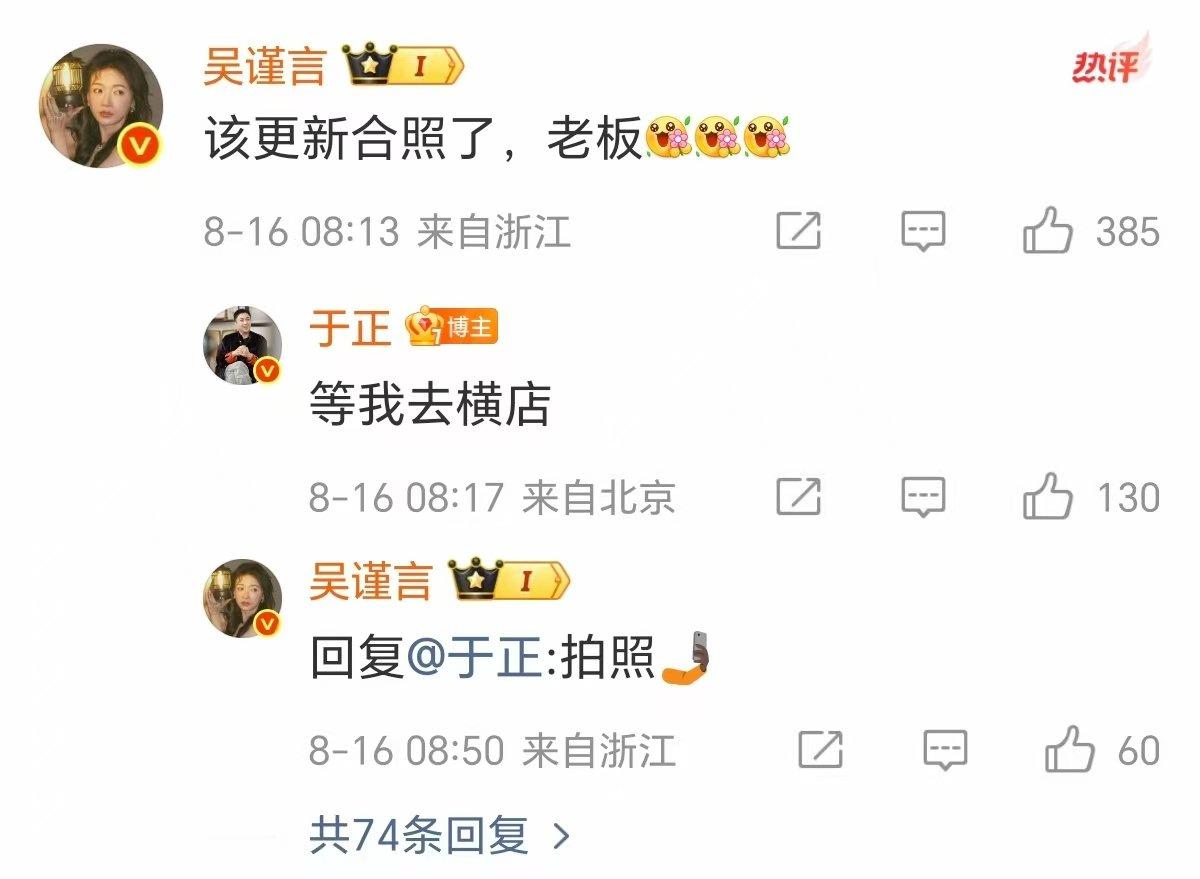Open the small 吴谨言 avatar in the replies

[244, 598]
